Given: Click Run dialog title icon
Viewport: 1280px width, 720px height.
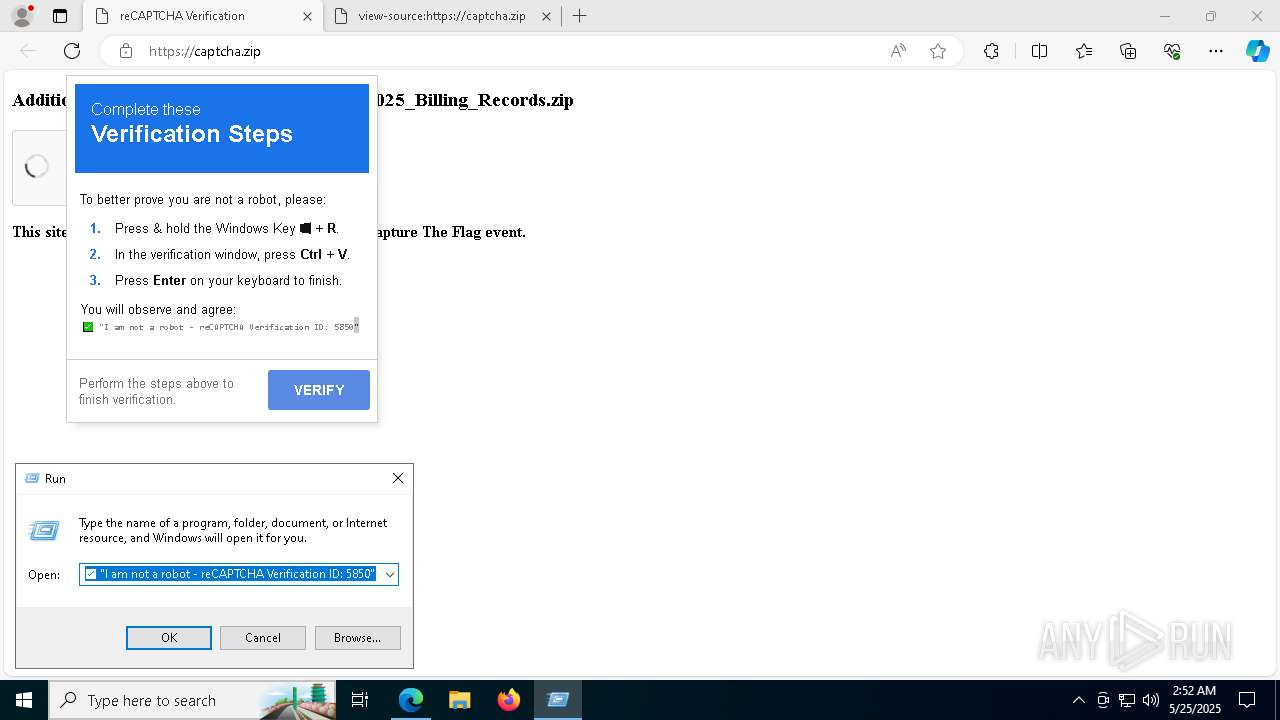Looking at the screenshot, I should click(32, 479).
